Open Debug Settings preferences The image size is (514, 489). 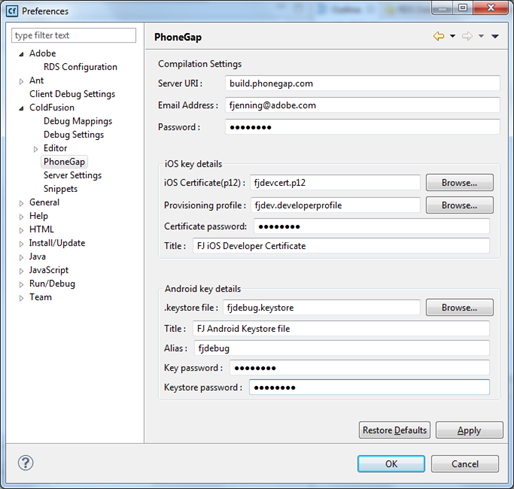(74, 135)
